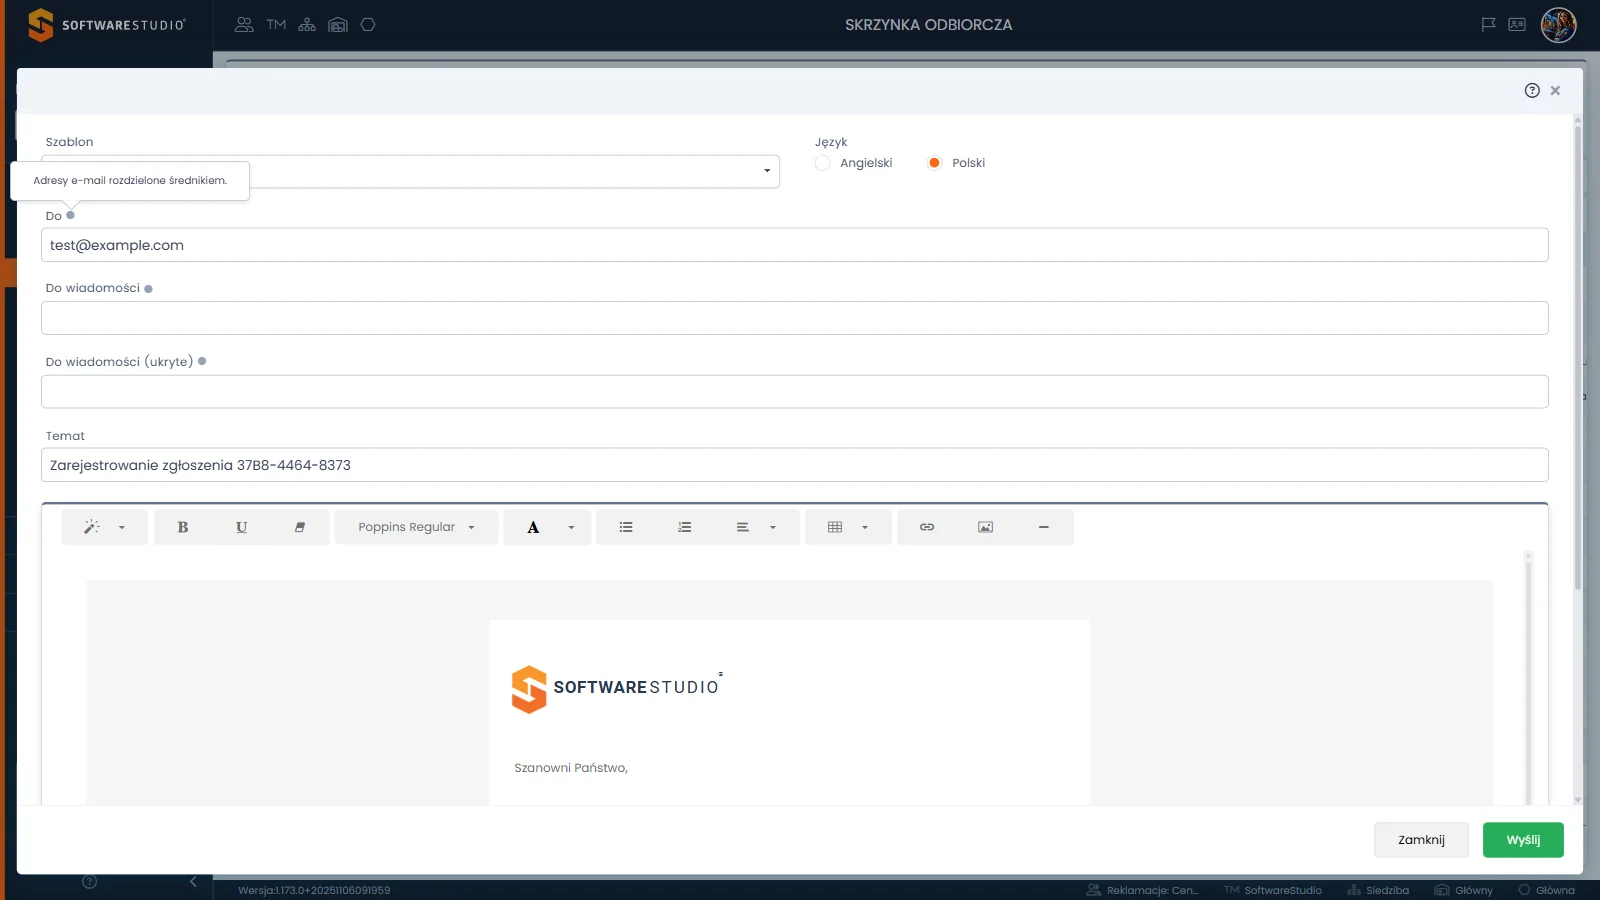1600x900 pixels.
Task: Insert a numbered ordered list
Action: click(x=685, y=527)
